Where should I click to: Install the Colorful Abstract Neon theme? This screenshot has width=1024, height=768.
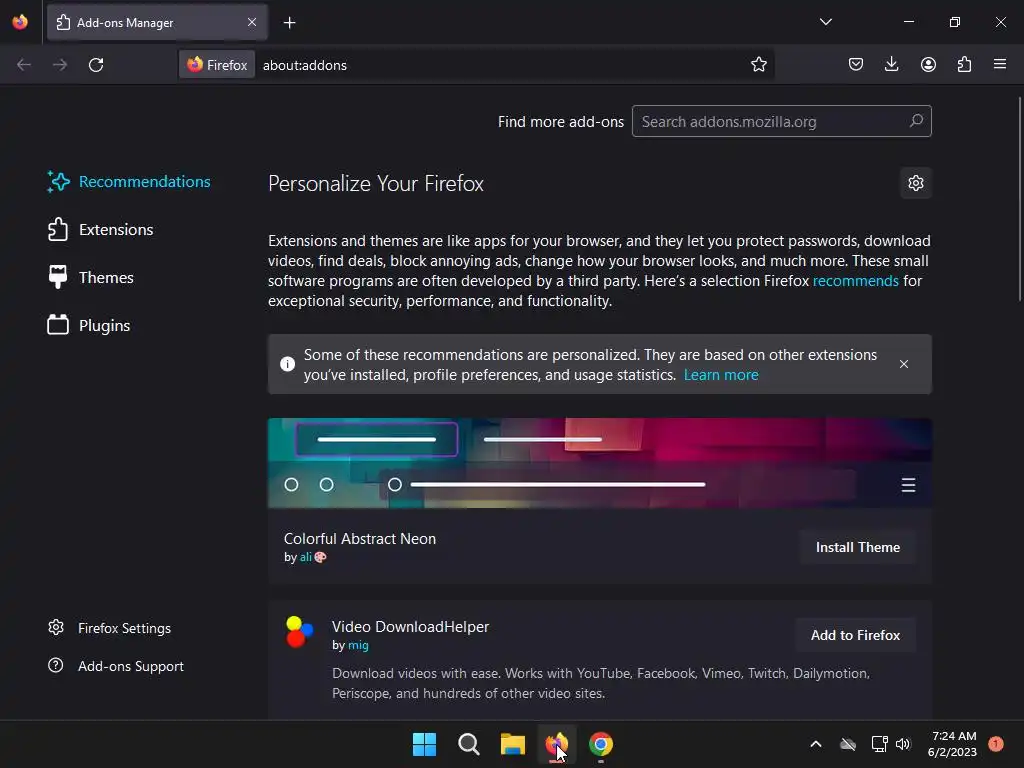click(x=857, y=547)
